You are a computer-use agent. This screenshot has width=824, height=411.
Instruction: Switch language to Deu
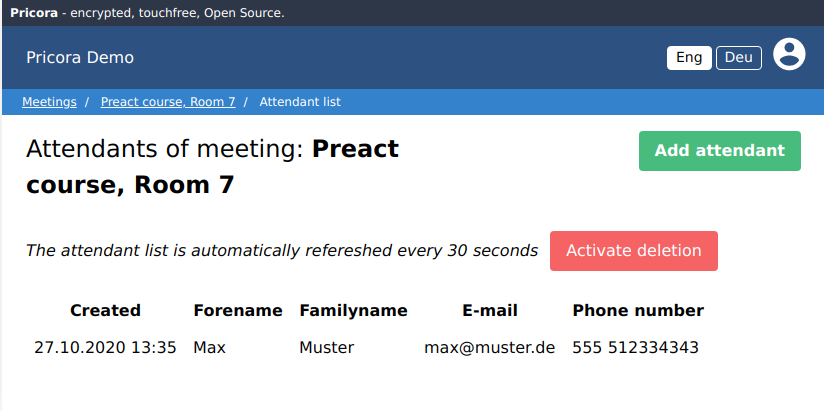pos(738,58)
